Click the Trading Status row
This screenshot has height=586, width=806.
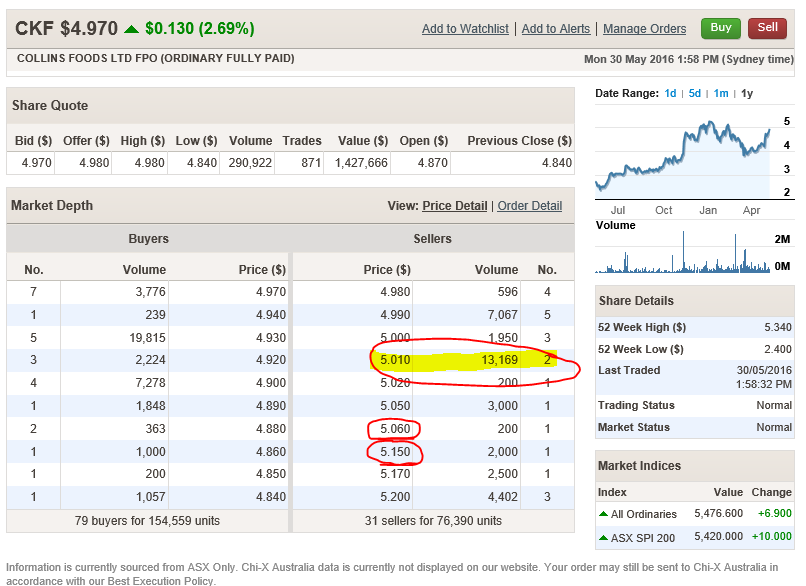point(694,406)
